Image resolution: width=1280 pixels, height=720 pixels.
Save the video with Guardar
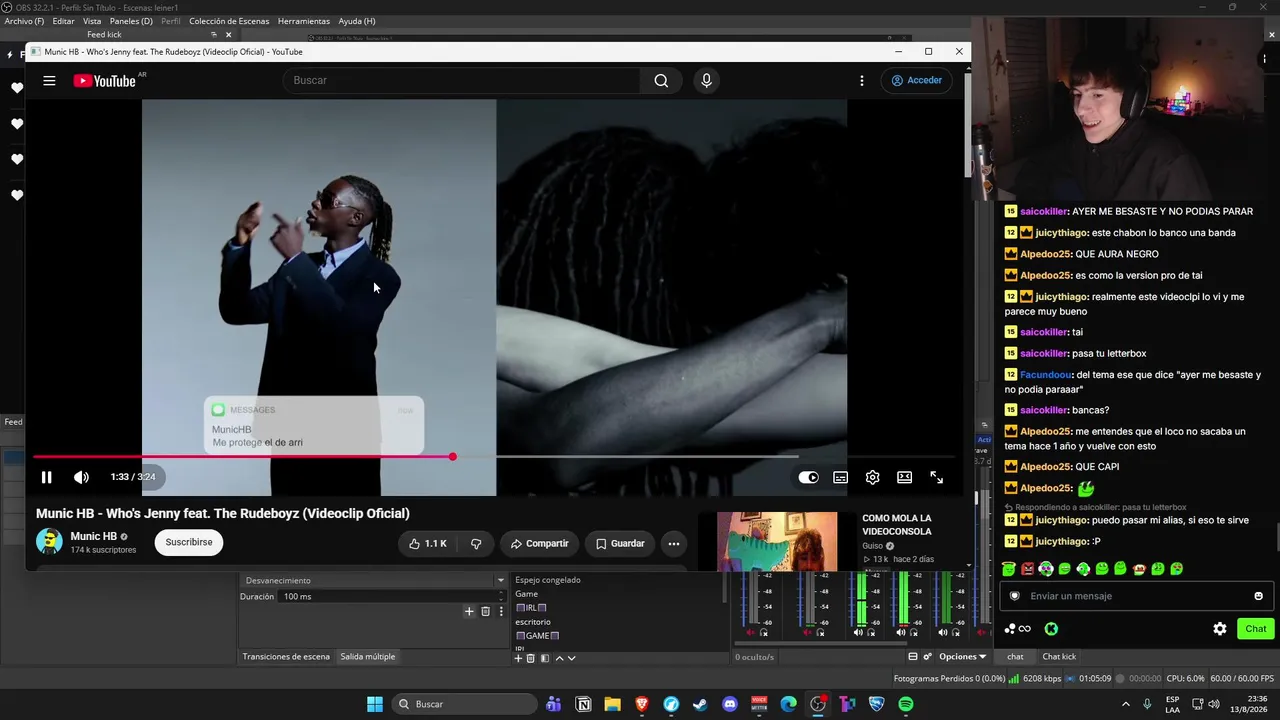pos(620,543)
